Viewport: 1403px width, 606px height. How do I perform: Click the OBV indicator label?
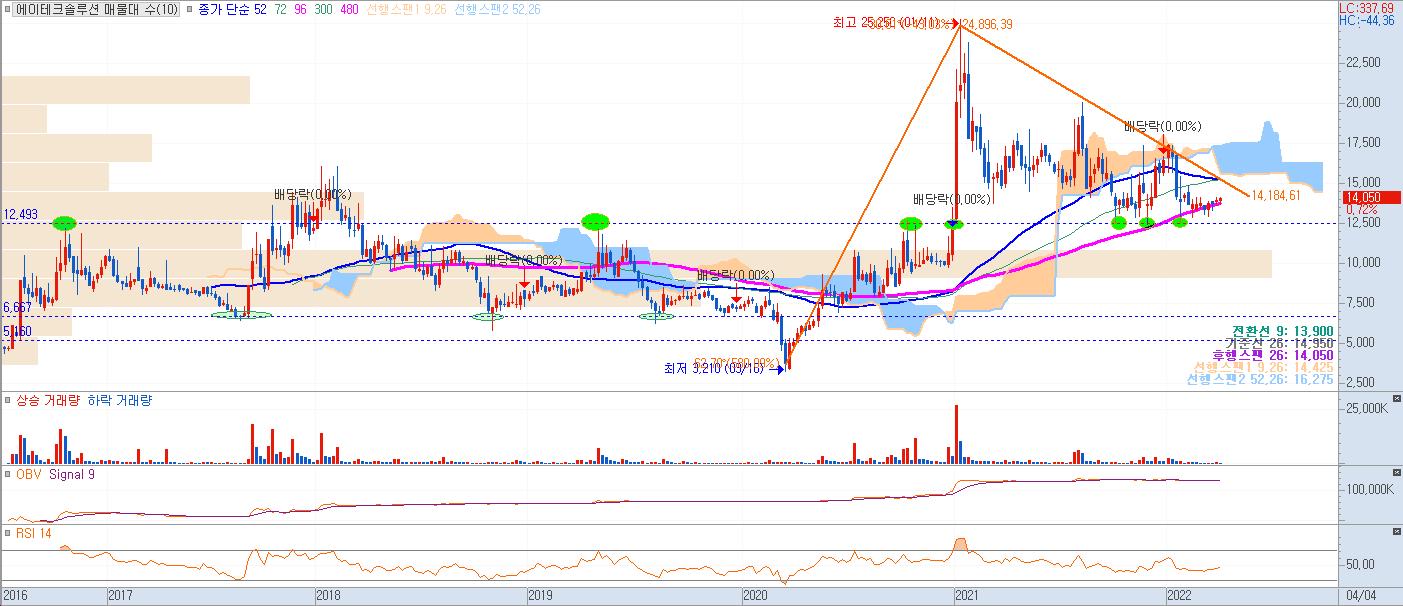tap(28, 474)
